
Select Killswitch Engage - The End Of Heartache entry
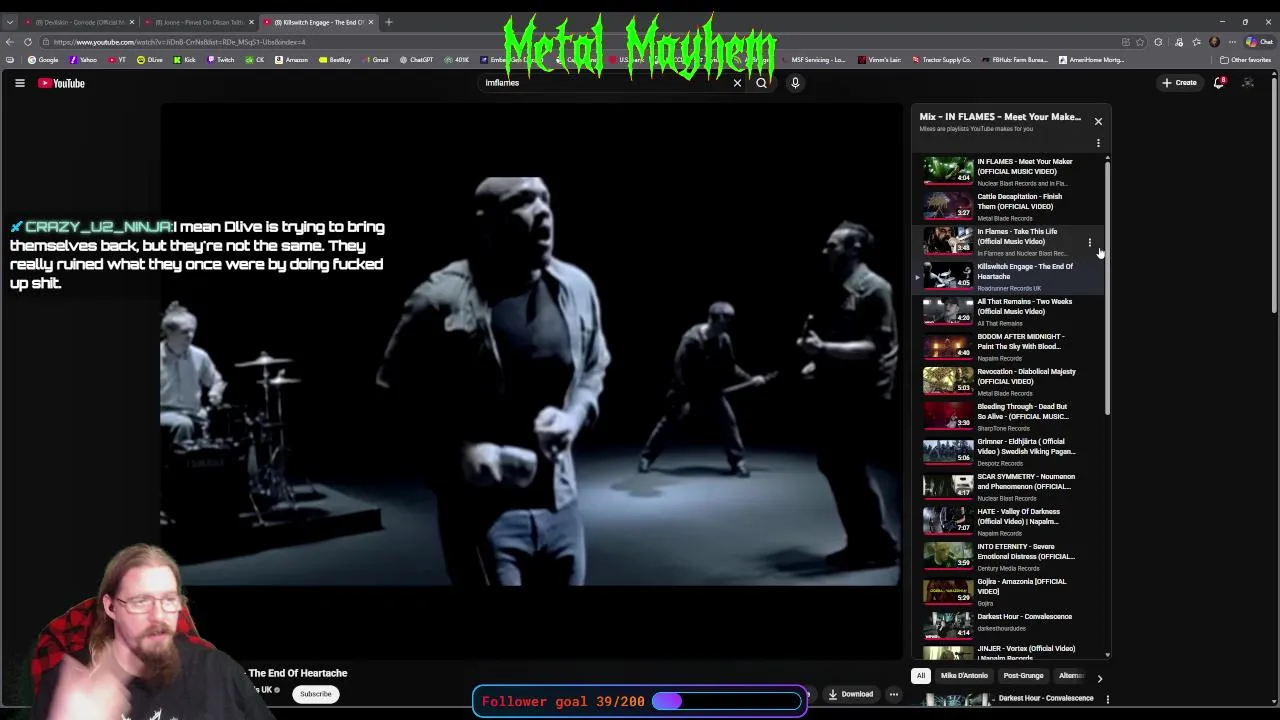1010,276
